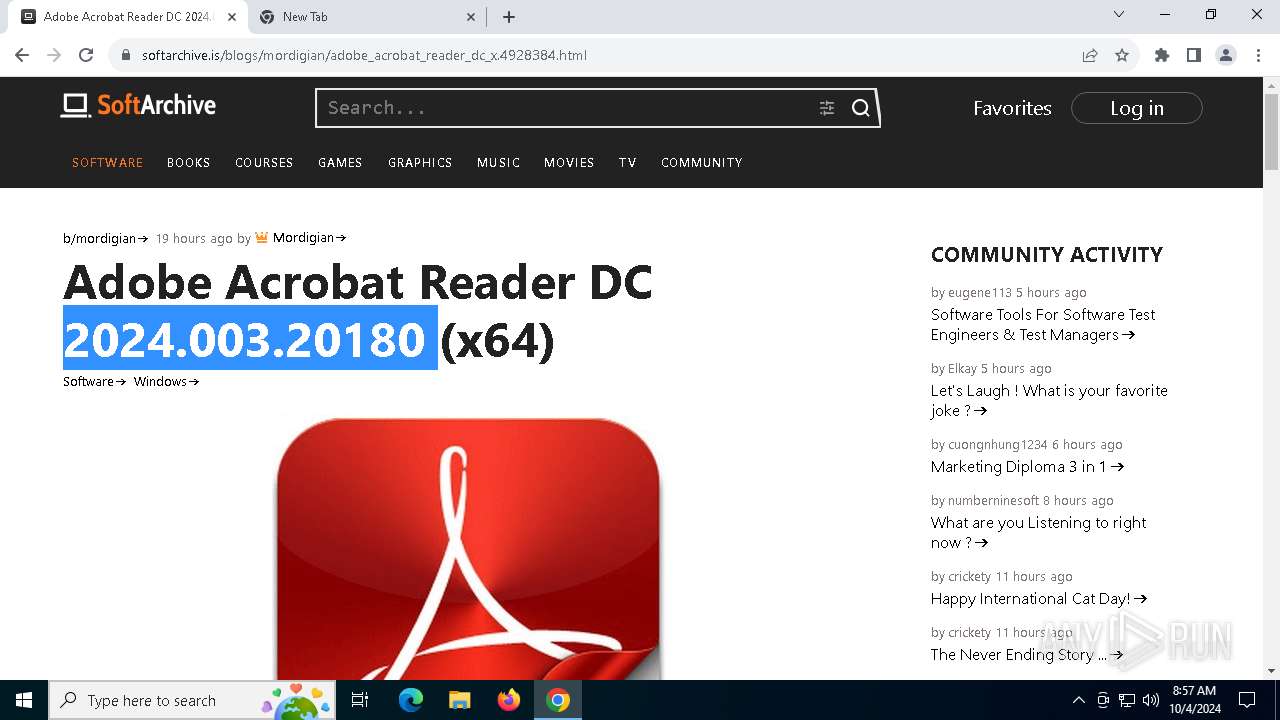Open the tab search chevron
The width and height of the screenshot is (1280, 720).
click(1119, 14)
